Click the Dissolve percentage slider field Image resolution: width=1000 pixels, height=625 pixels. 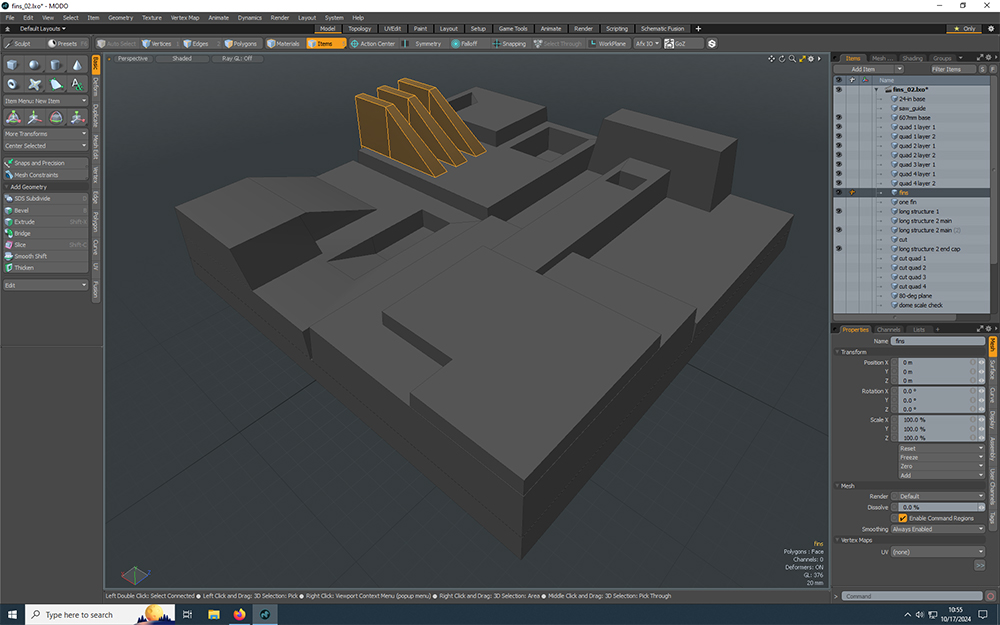pyautogui.click(x=938, y=508)
